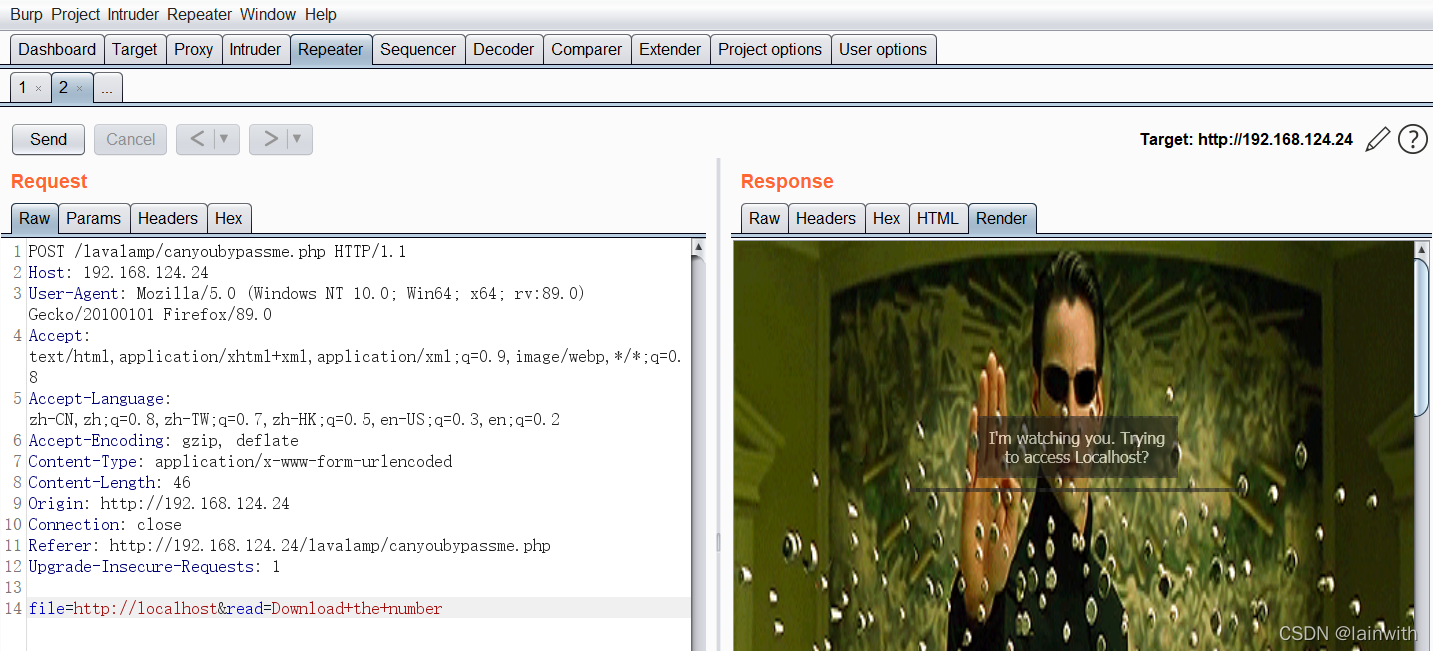Click the Connection: close line

105,525
